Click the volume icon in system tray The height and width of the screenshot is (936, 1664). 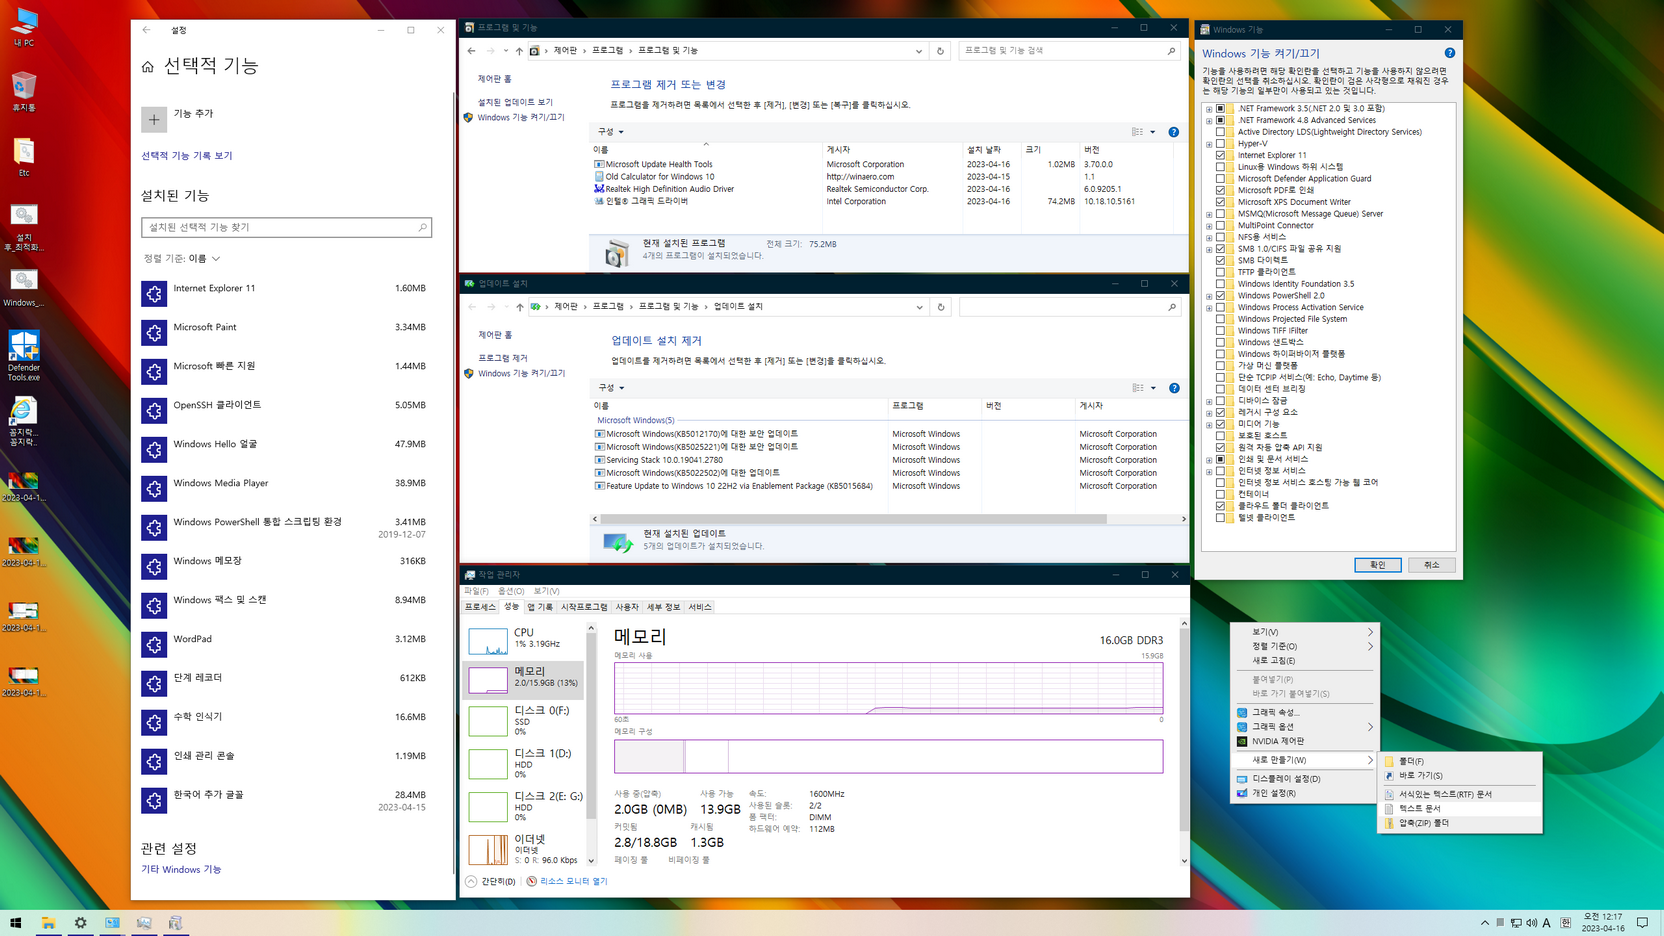tap(1531, 923)
